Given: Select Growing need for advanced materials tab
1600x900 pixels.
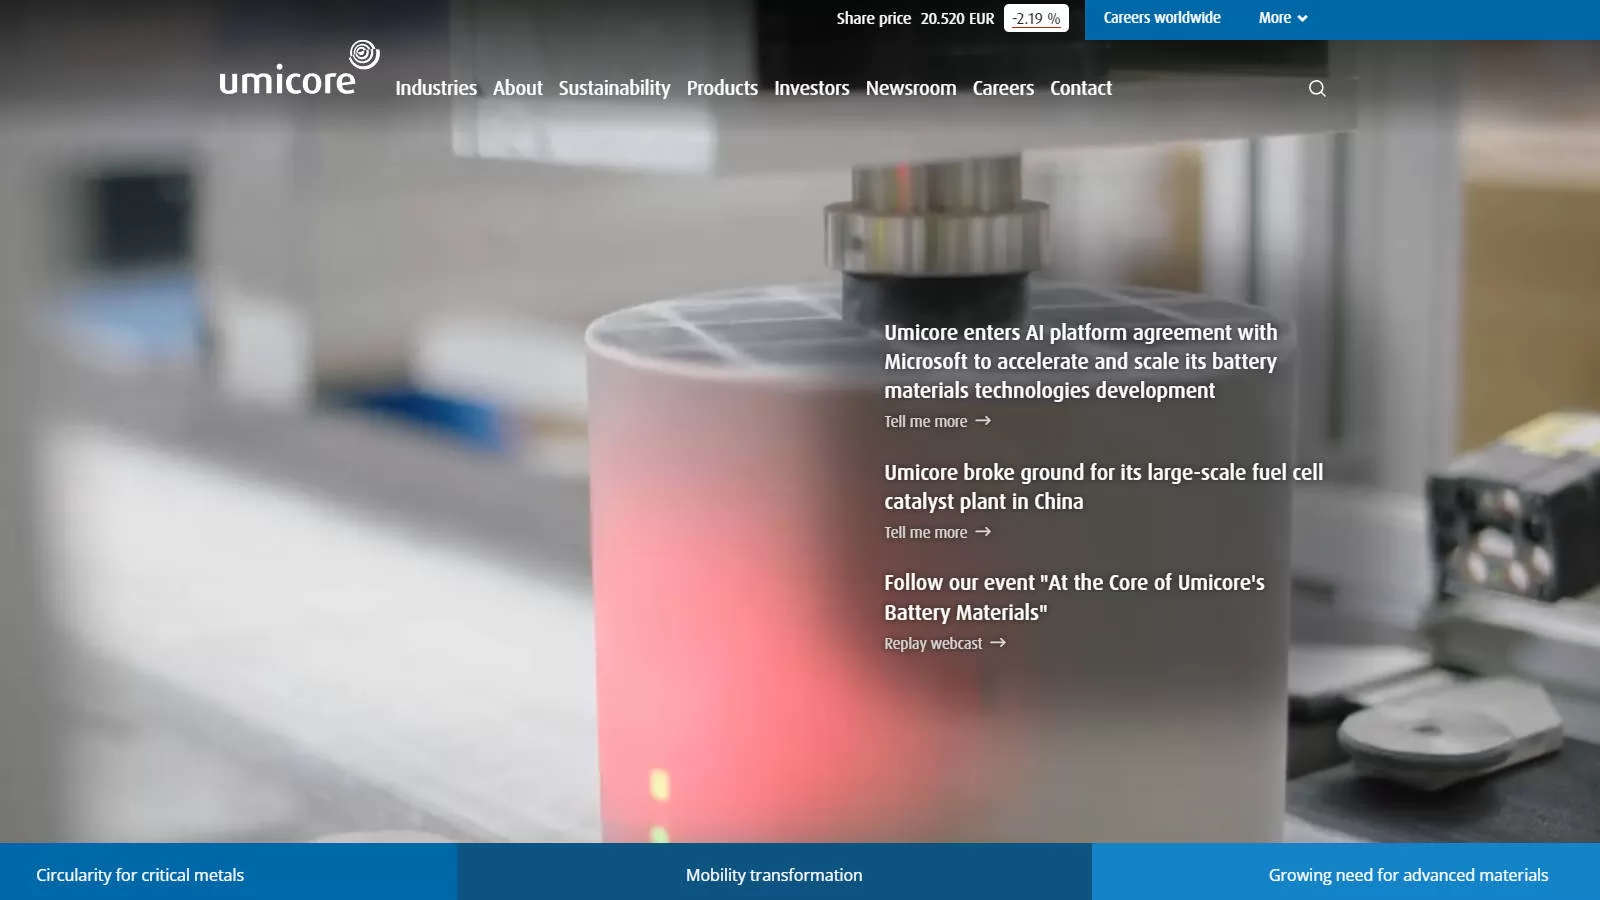Looking at the screenshot, I should [1346, 872].
